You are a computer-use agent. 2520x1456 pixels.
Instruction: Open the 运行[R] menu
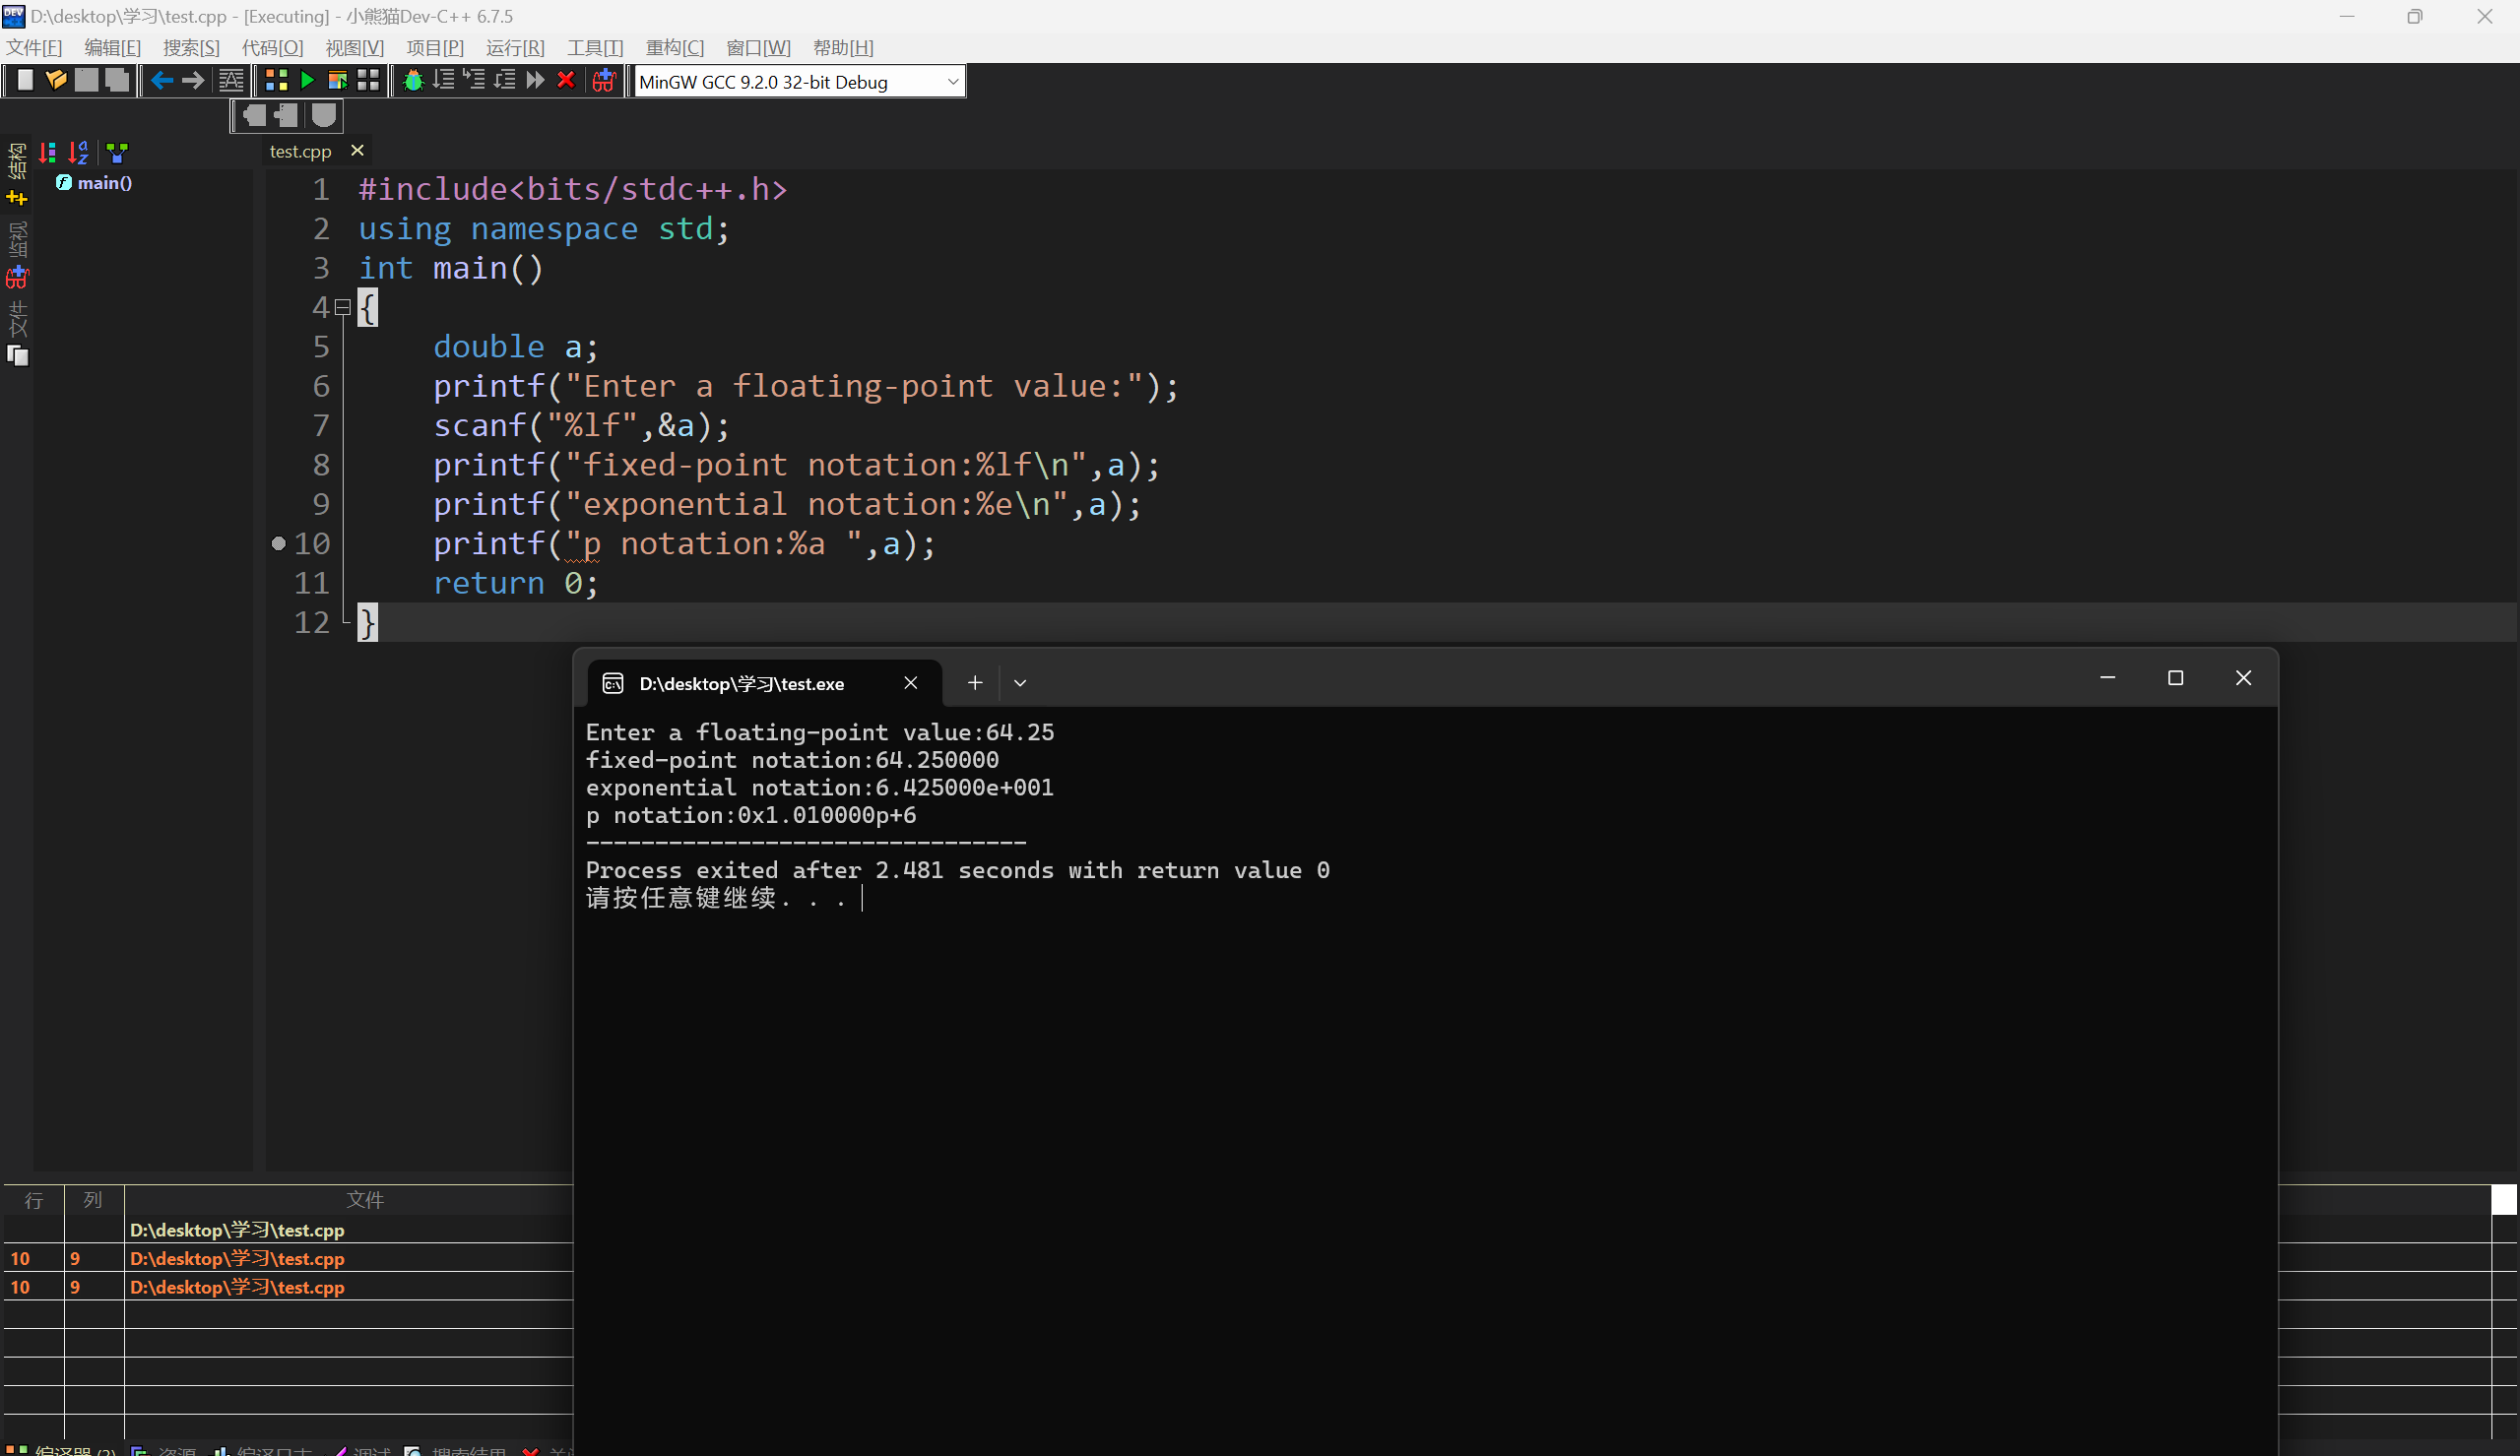point(515,47)
